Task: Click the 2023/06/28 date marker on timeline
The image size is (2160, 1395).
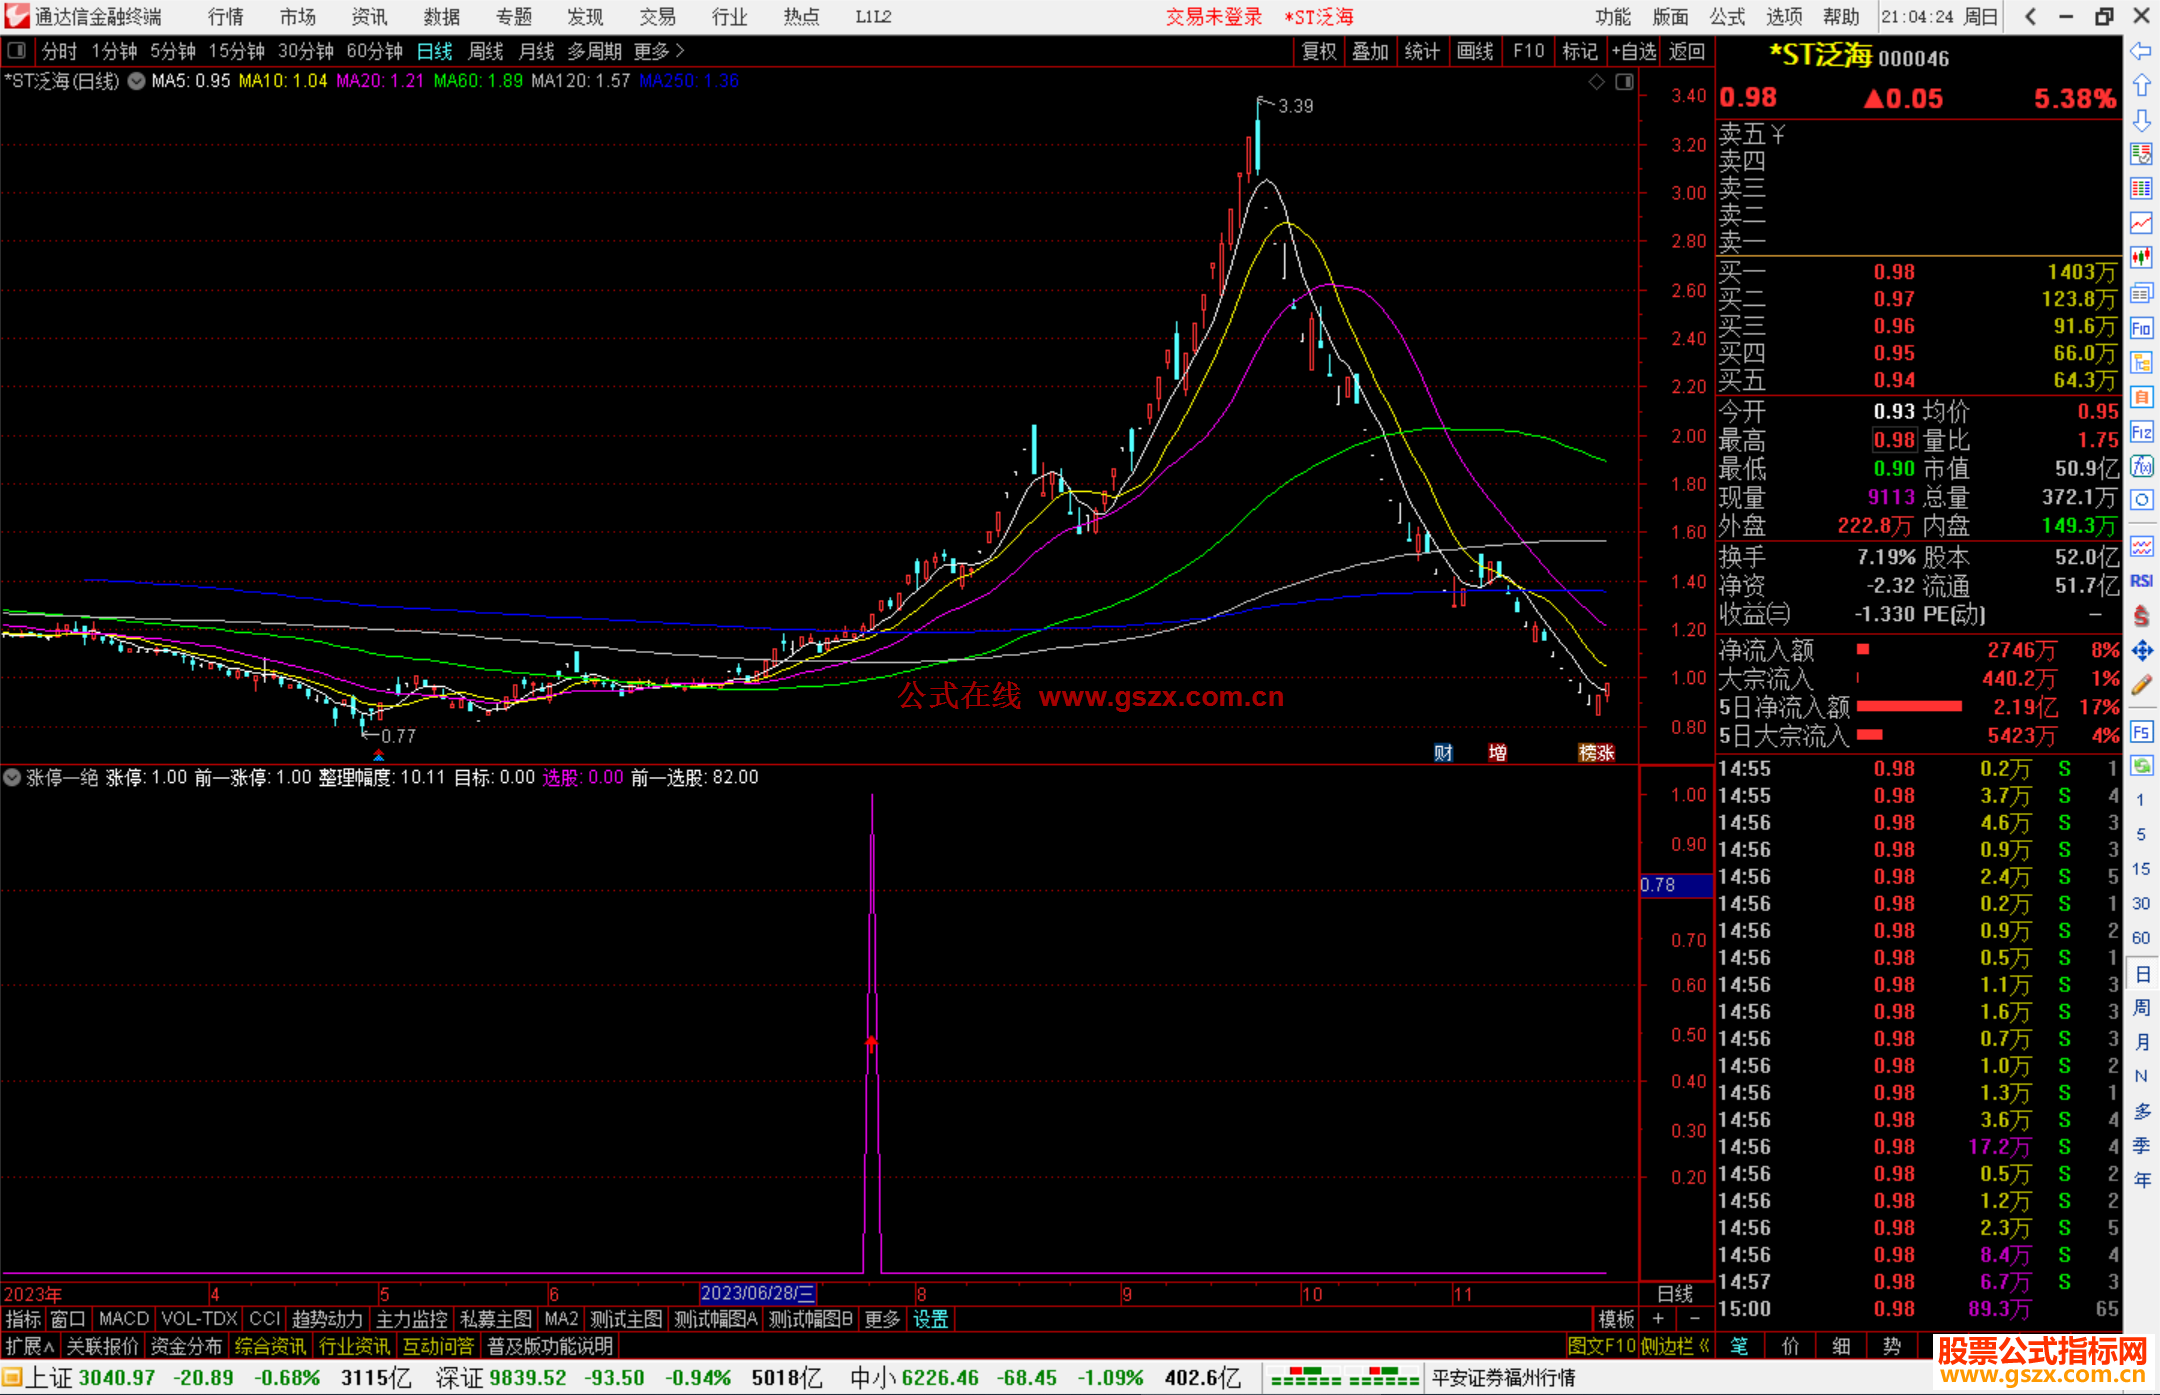Action: pos(757,1293)
